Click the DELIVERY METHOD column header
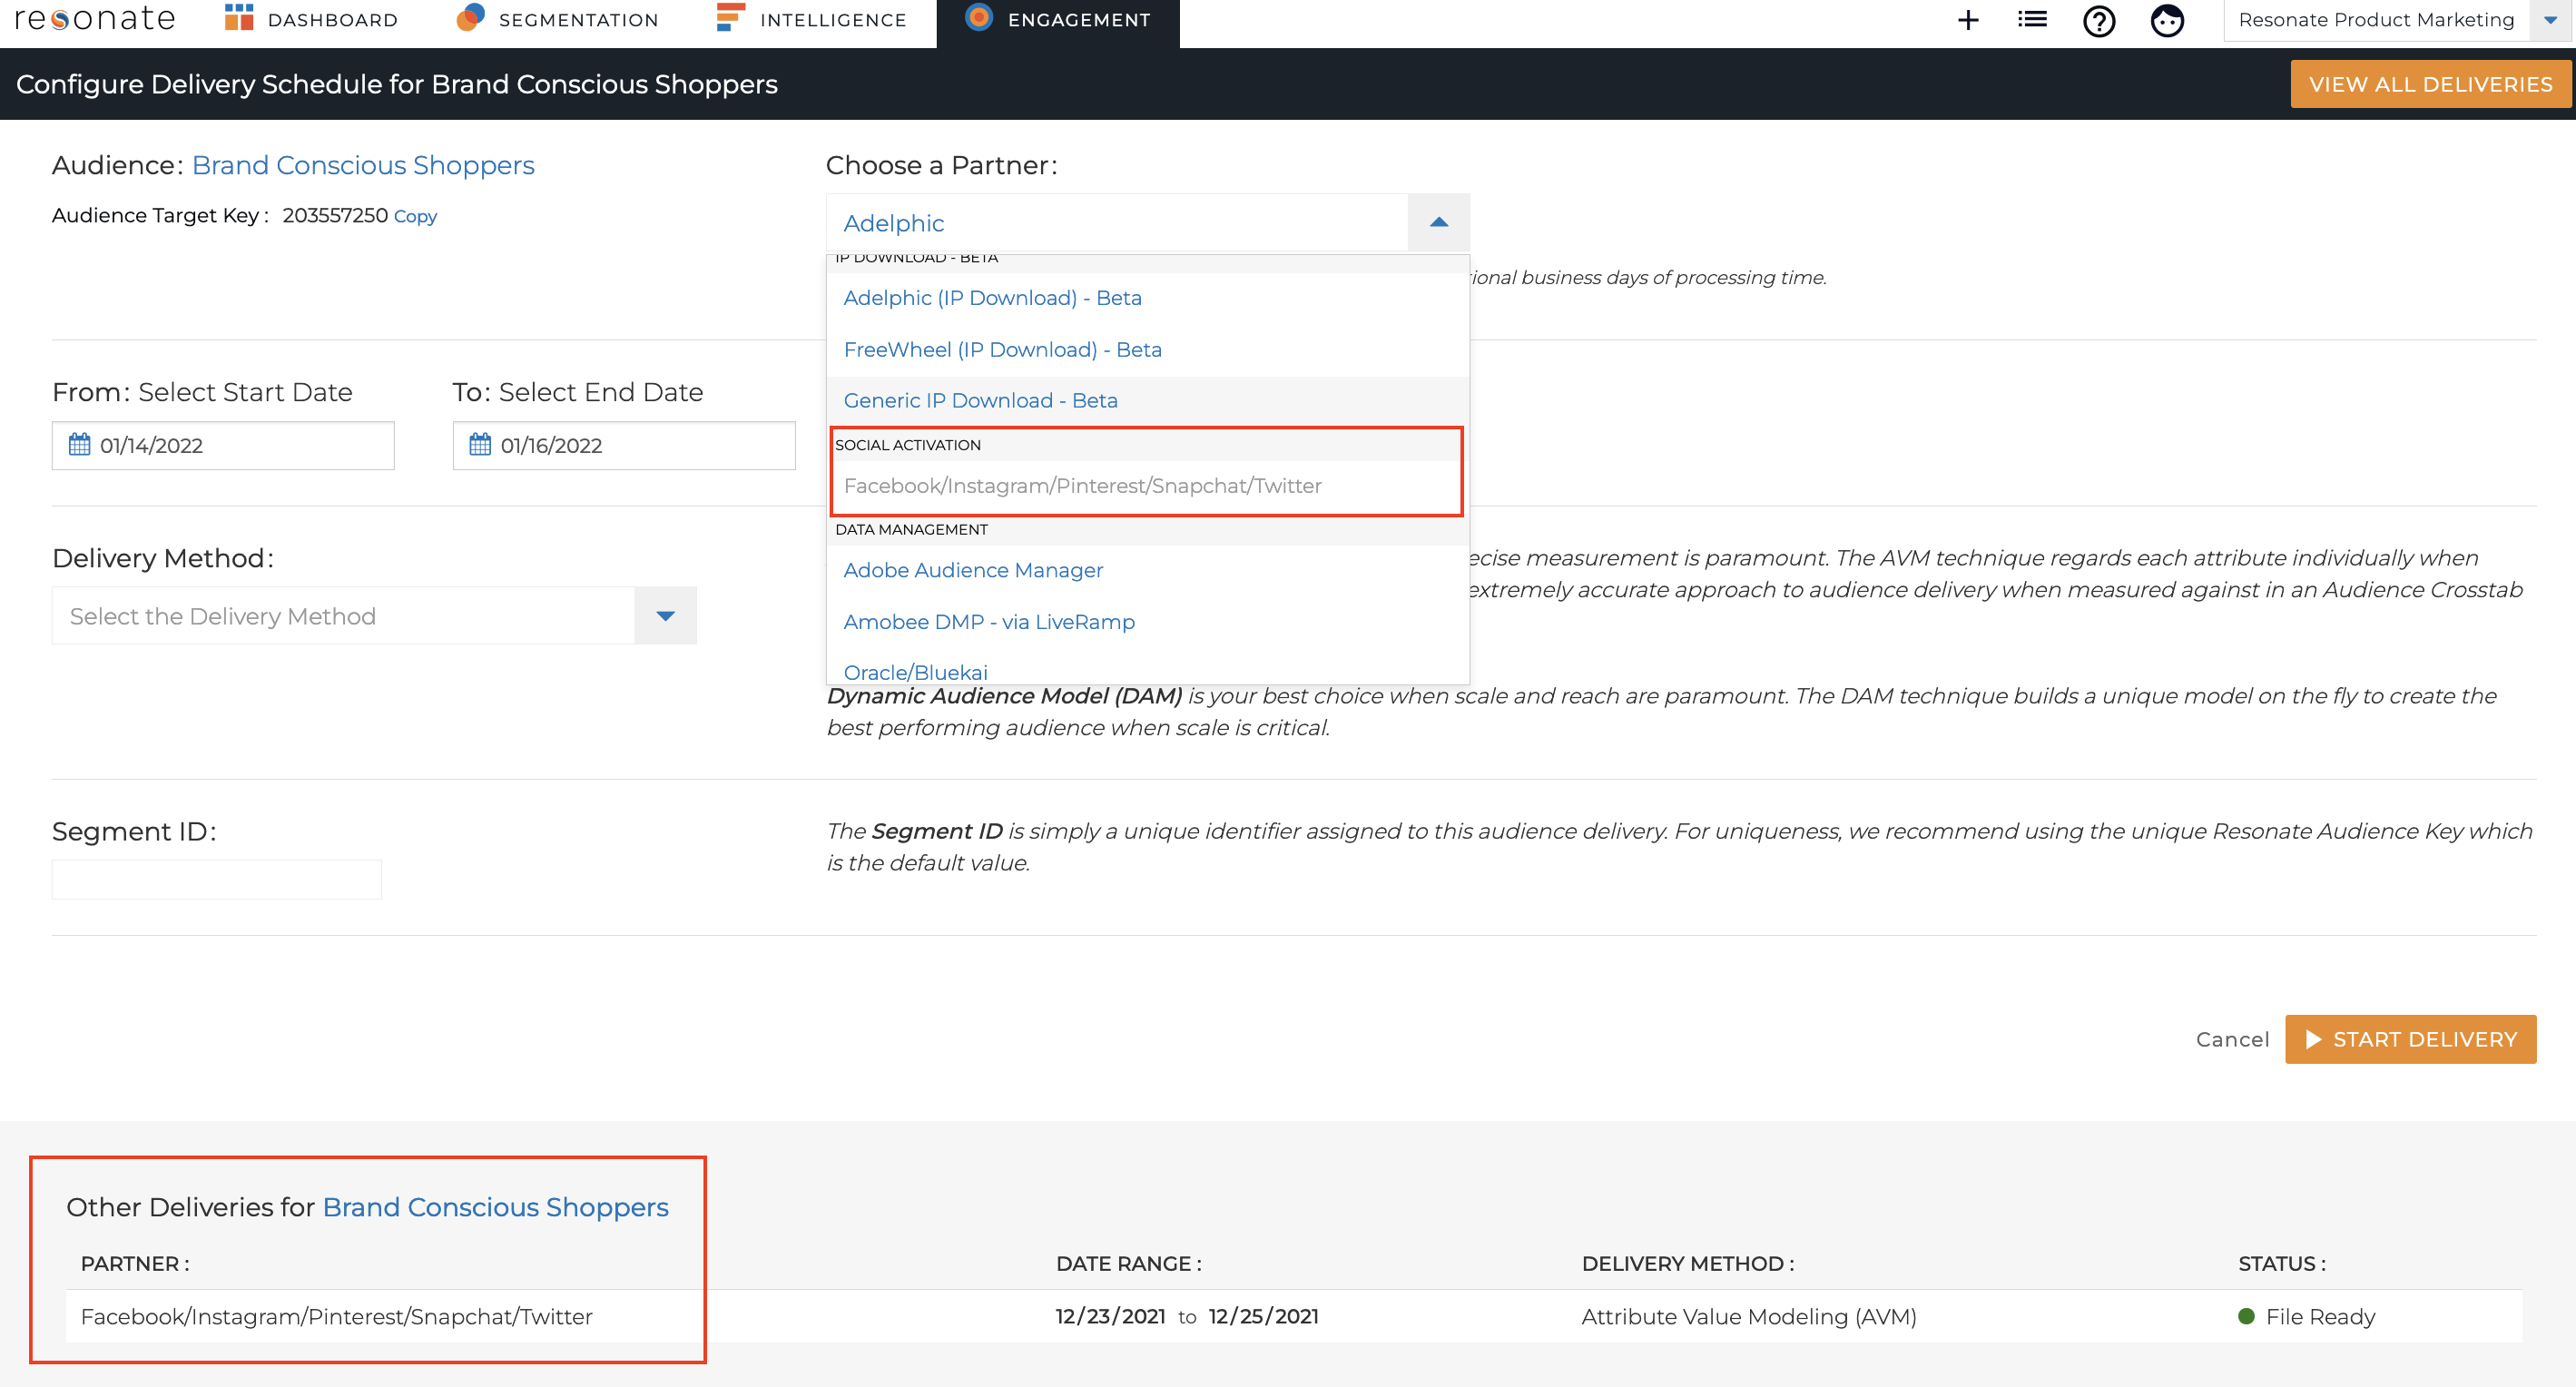The width and height of the screenshot is (2576, 1387). tap(1688, 1263)
